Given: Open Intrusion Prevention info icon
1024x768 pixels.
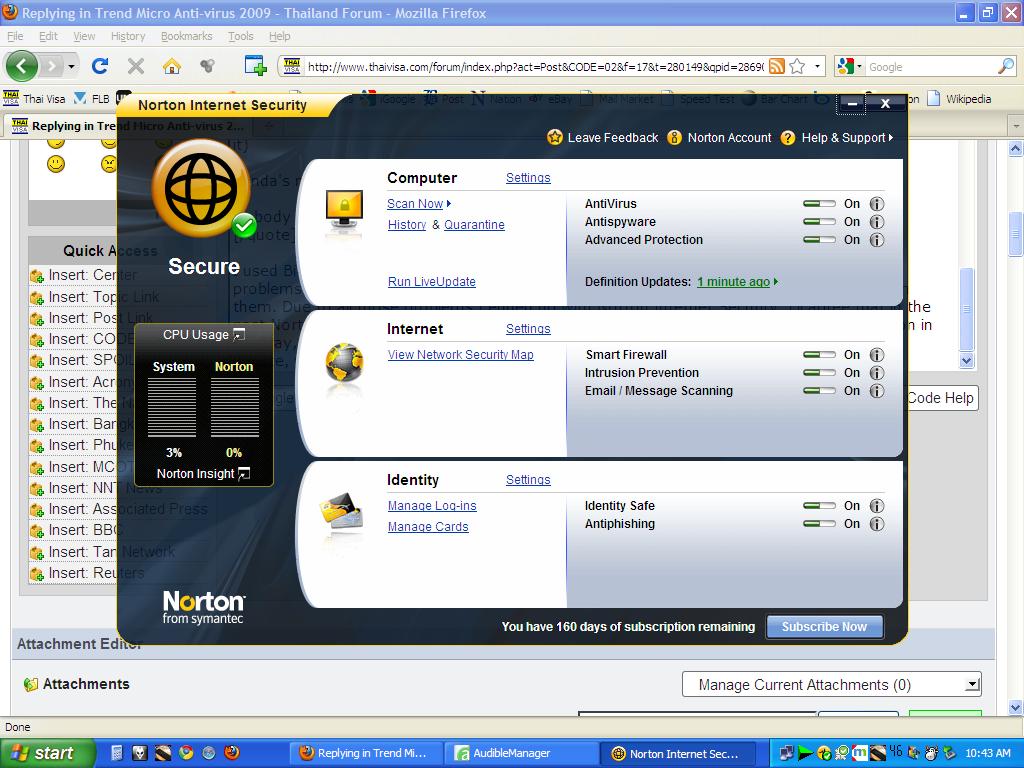Looking at the screenshot, I should 876,373.
